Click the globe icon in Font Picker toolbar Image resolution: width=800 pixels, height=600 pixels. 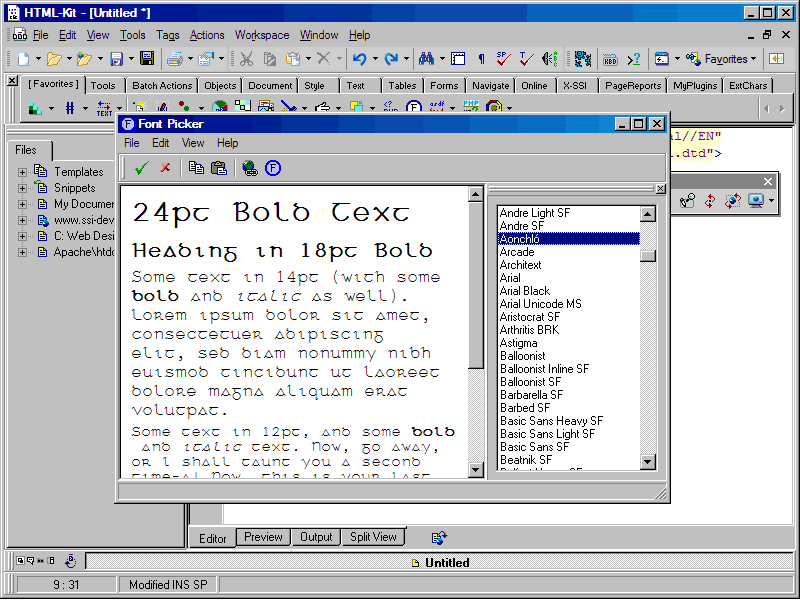tap(249, 168)
